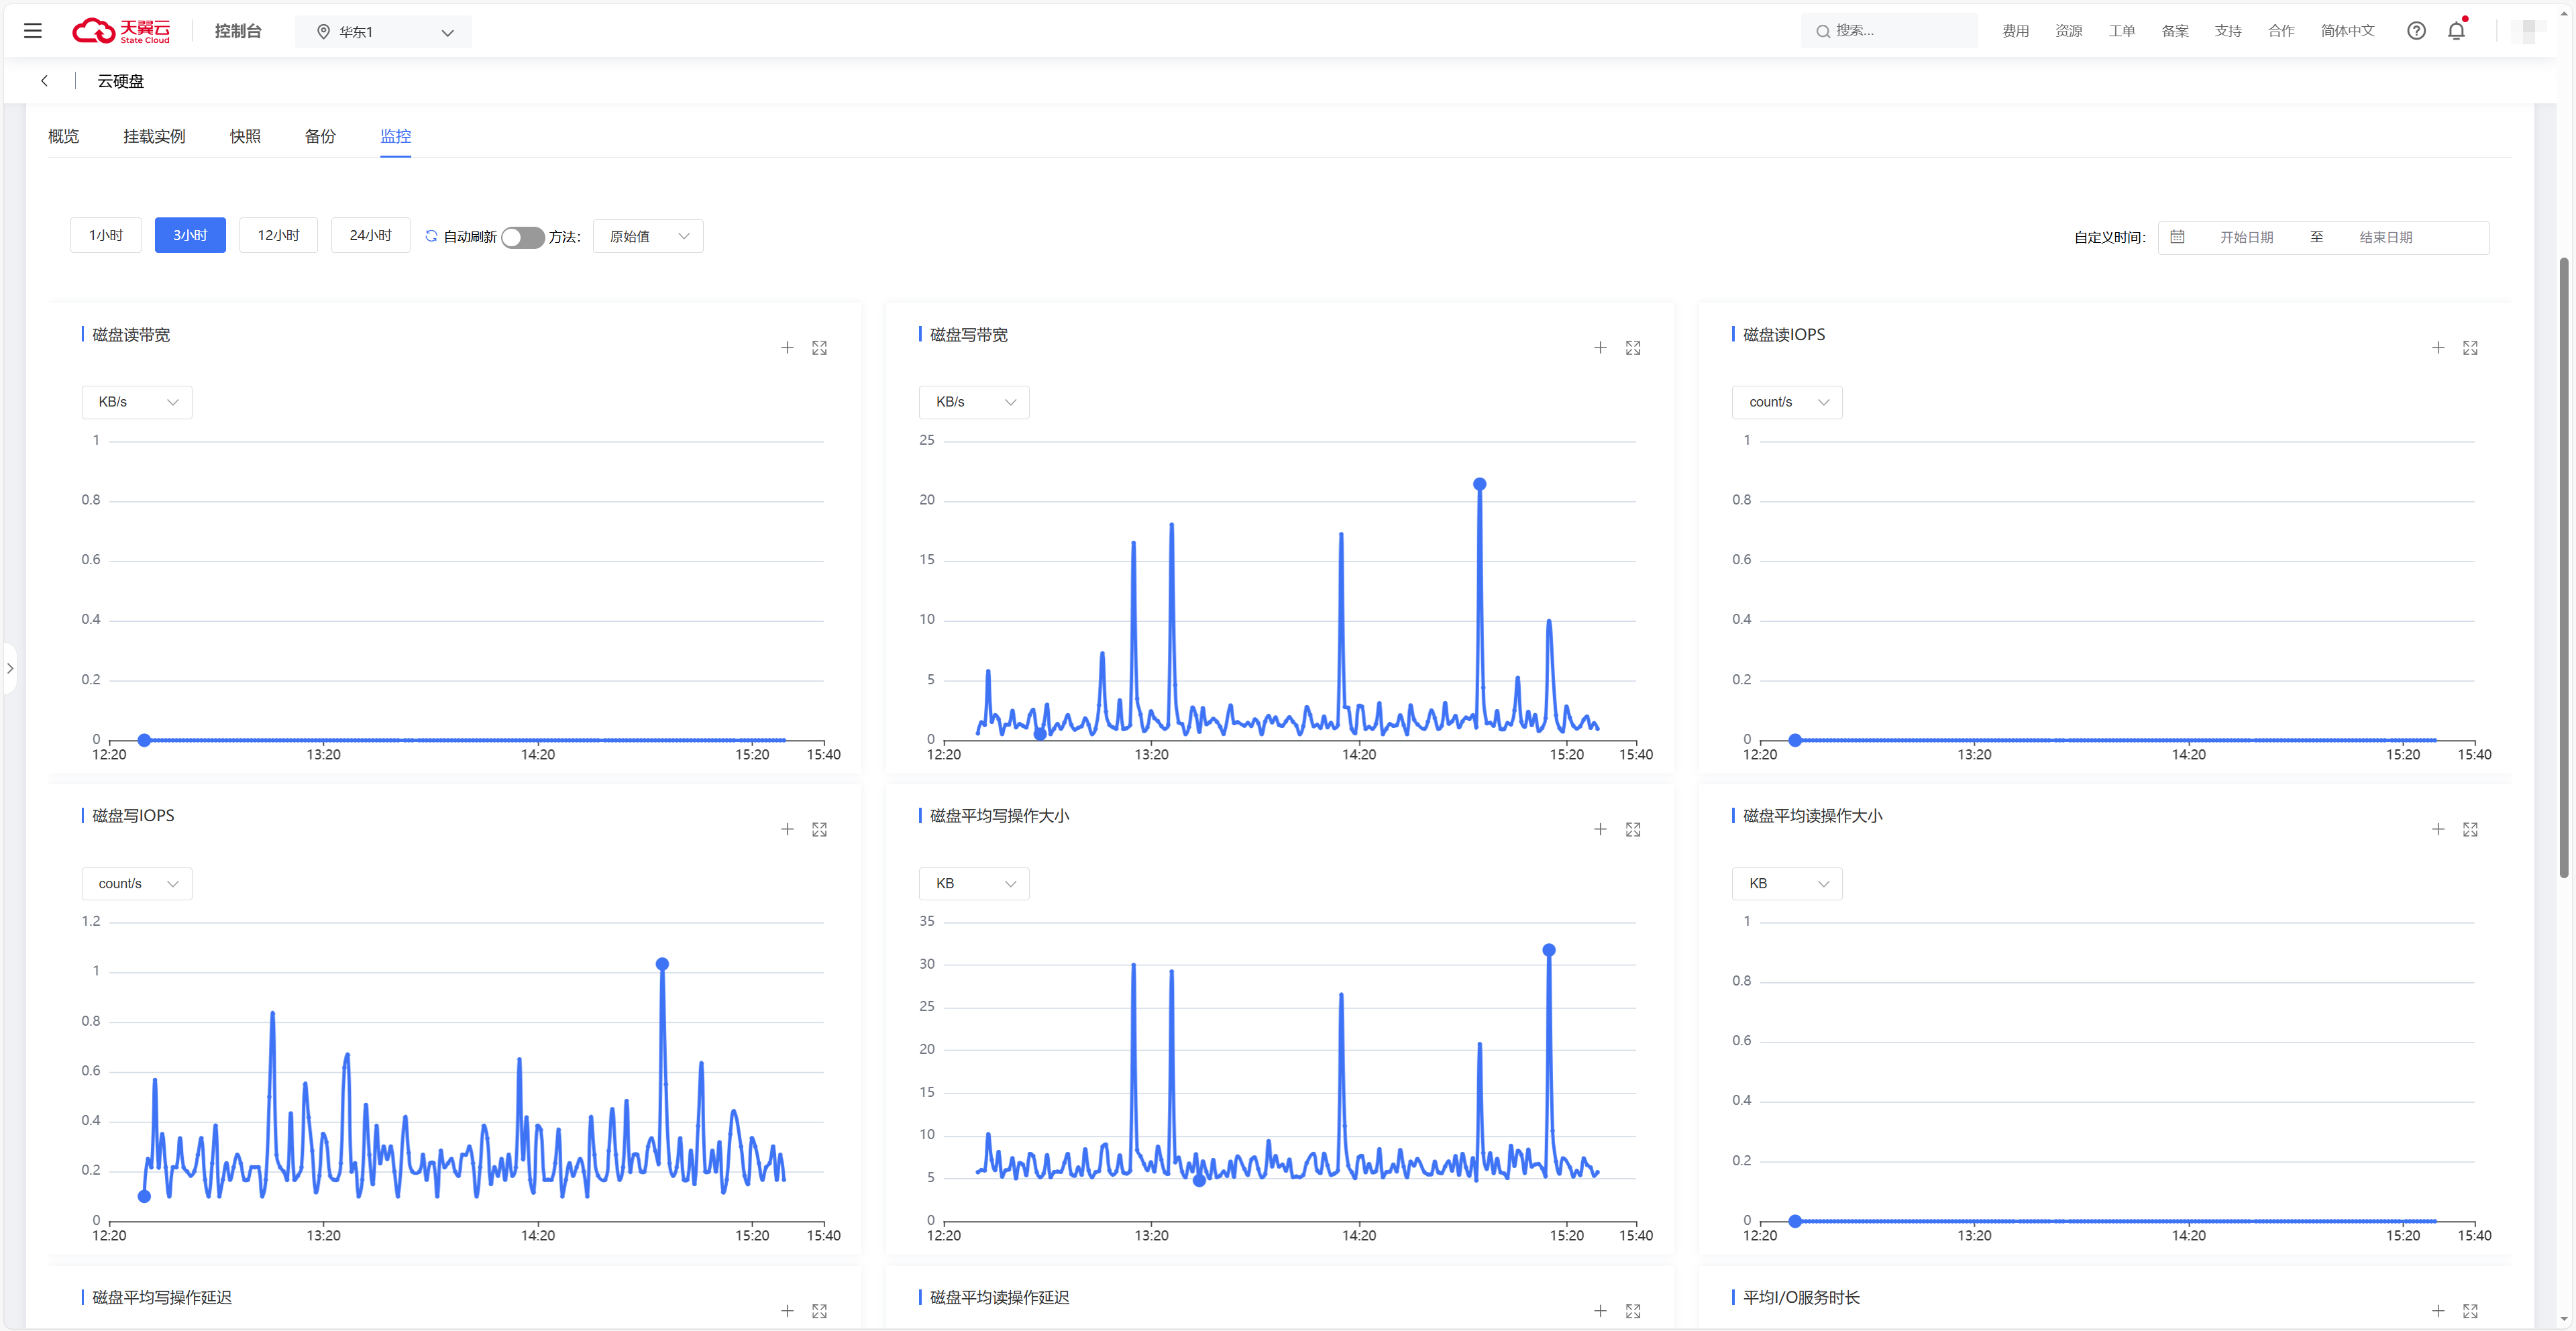Screen dimensions: 2576x1331
Task: Select the 1小时 time range
Action: [106, 235]
